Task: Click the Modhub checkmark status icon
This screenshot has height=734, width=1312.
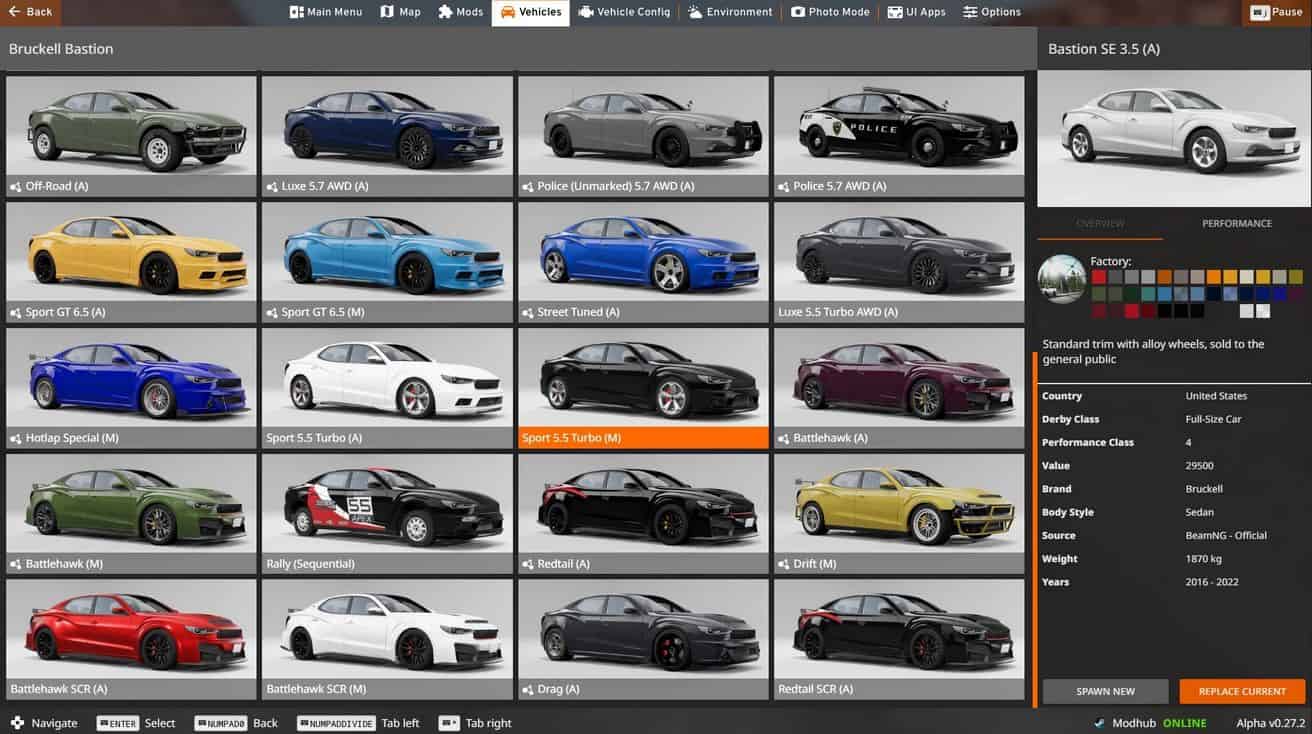Action: [x=1100, y=723]
